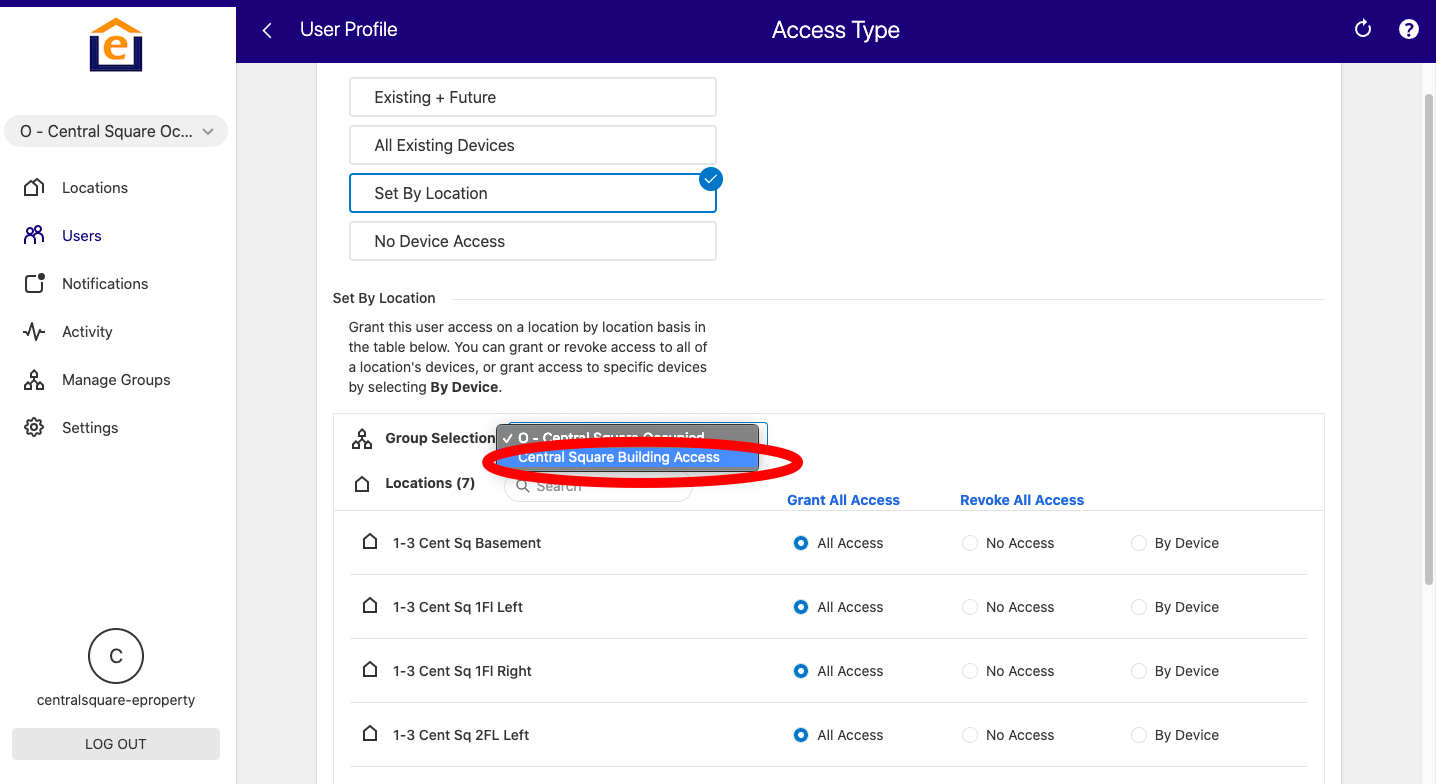Open Manage Groups in sidebar
The height and width of the screenshot is (784, 1436).
(x=117, y=380)
